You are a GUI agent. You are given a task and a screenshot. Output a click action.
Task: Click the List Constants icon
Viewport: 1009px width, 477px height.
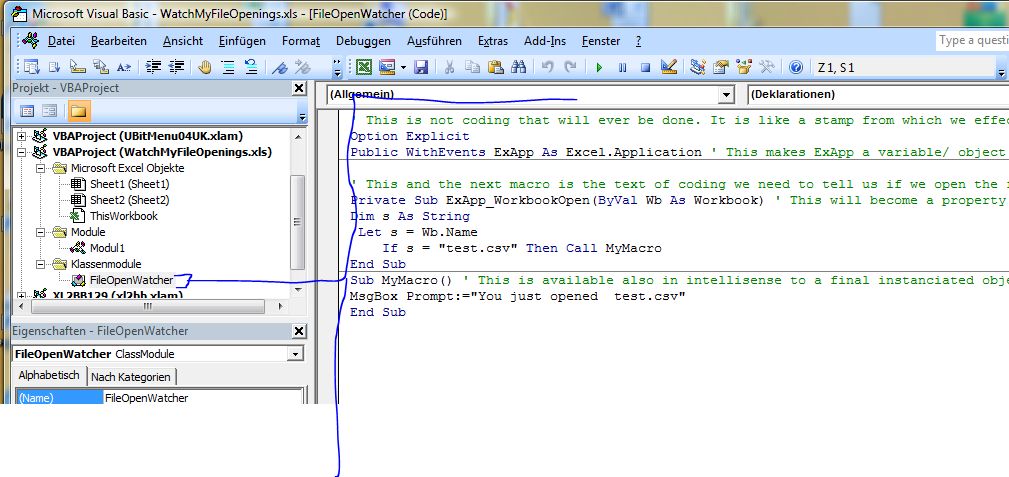click(55, 67)
